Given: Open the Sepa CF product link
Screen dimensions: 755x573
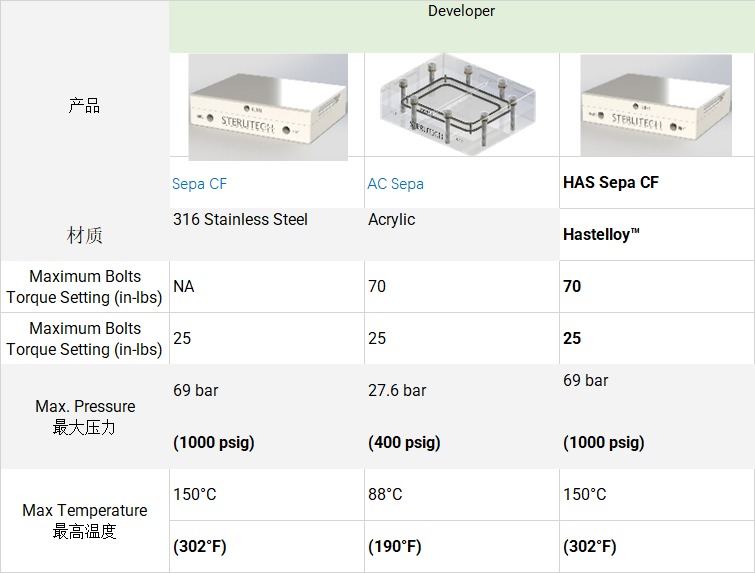Looking at the screenshot, I should [199, 184].
